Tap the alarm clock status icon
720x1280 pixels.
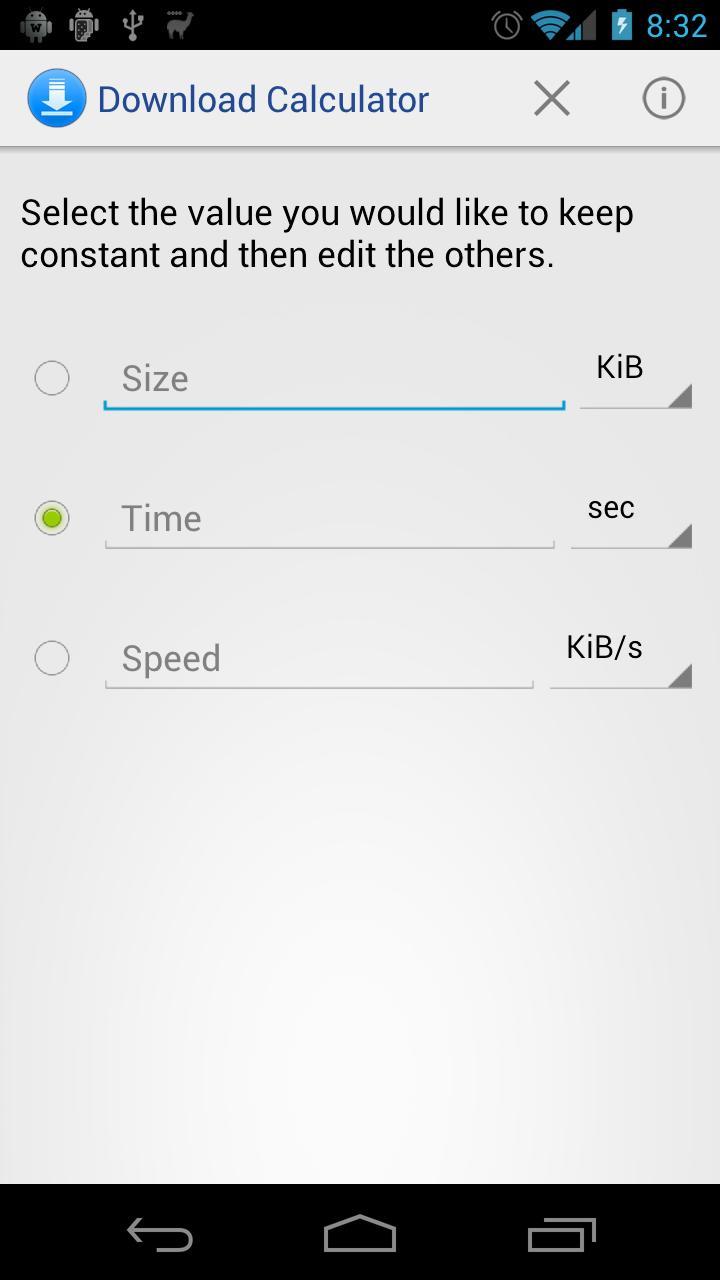[x=507, y=25]
